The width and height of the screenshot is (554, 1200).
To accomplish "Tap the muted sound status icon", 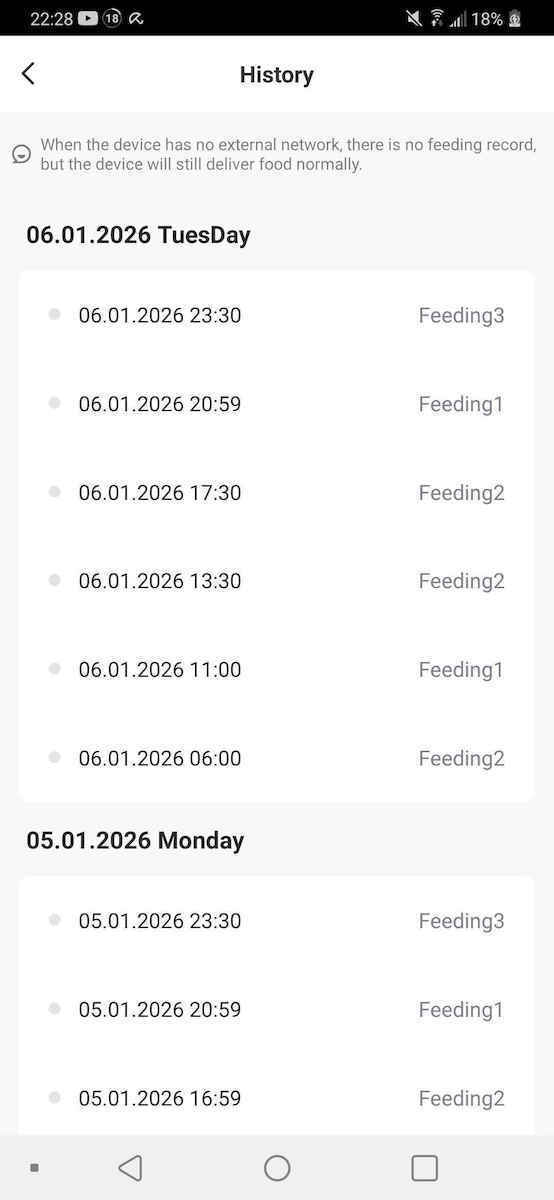I will pos(414,18).
